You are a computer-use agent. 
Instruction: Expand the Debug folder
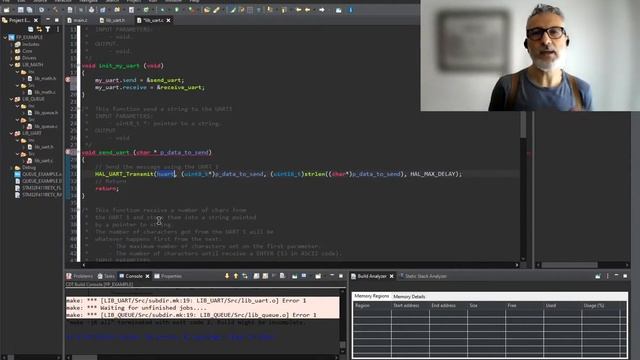pos(11,167)
